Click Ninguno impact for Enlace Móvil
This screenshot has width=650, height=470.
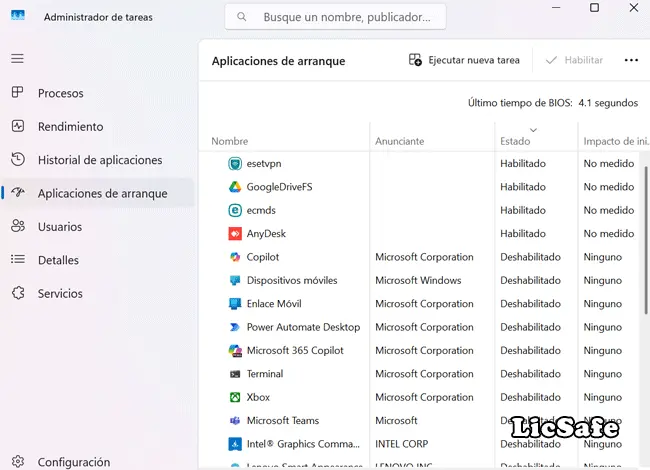click(x=603, y=304)
